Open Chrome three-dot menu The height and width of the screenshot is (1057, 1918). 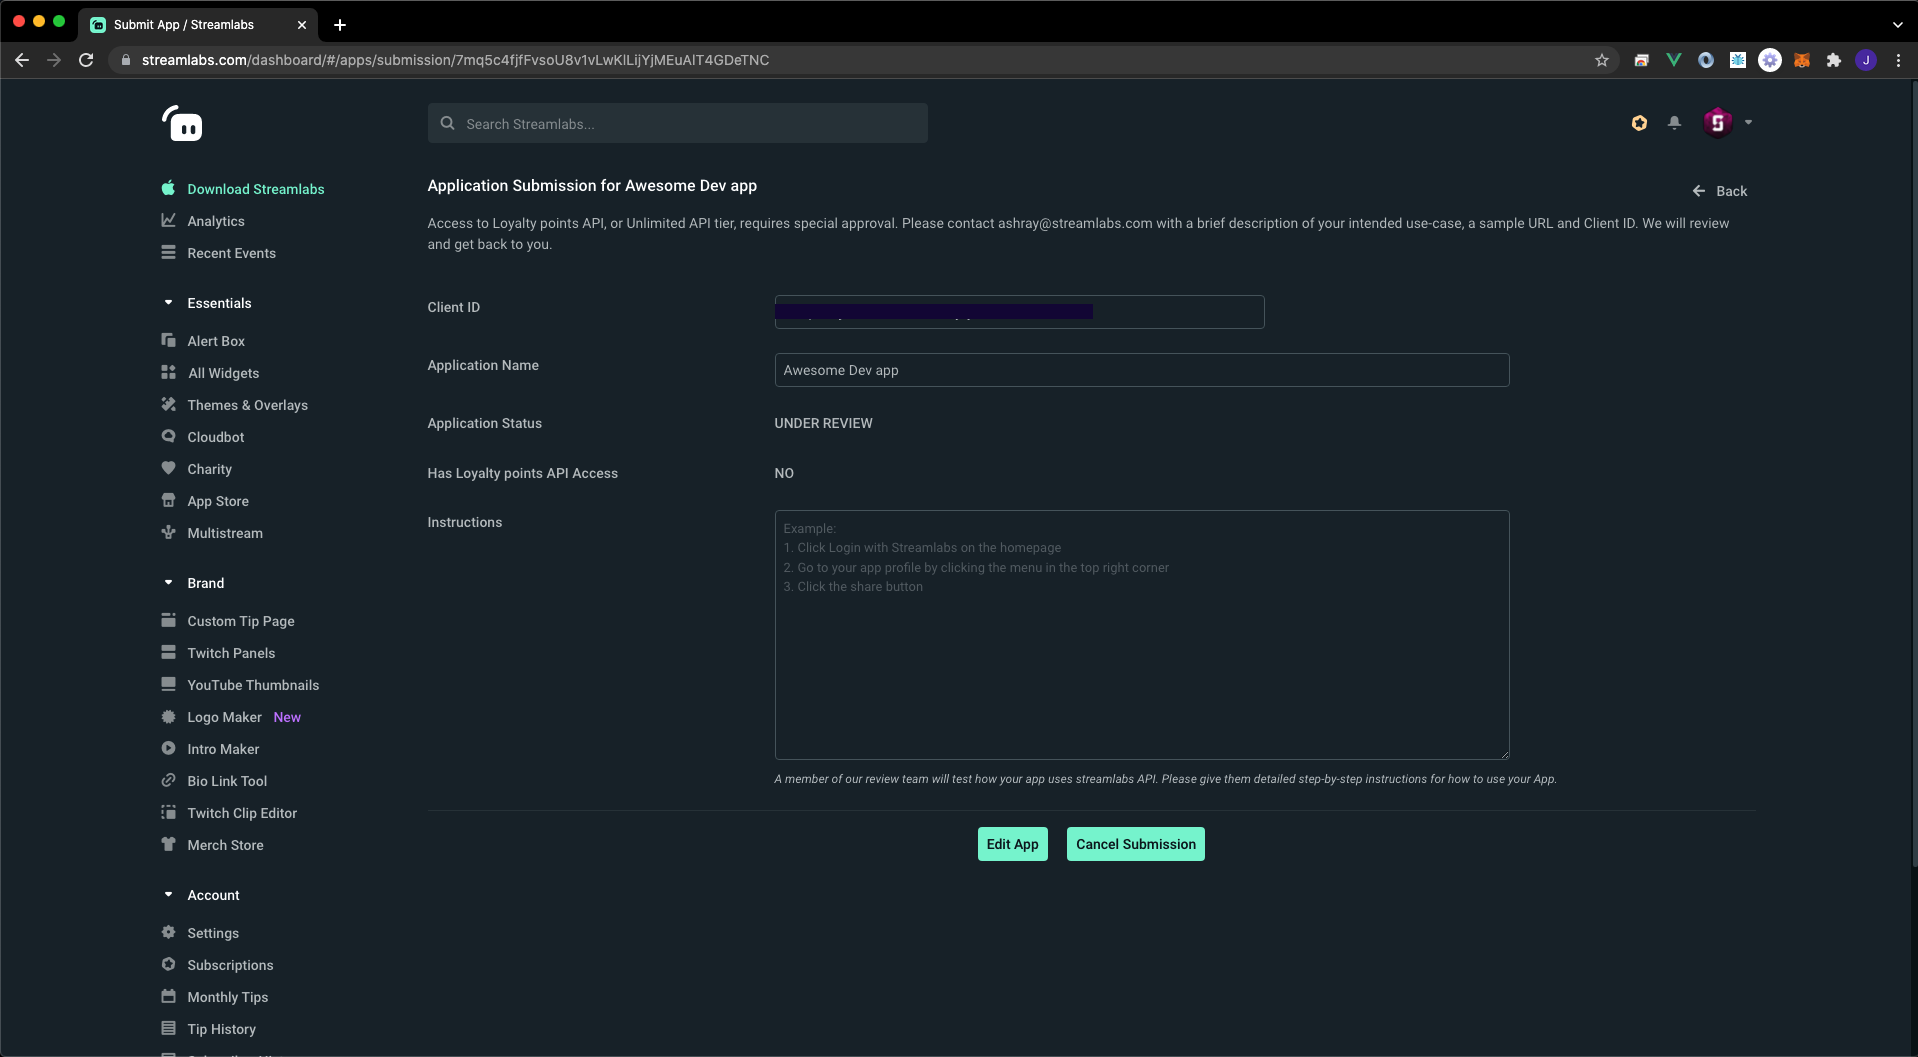click(x=1898, y=60)
